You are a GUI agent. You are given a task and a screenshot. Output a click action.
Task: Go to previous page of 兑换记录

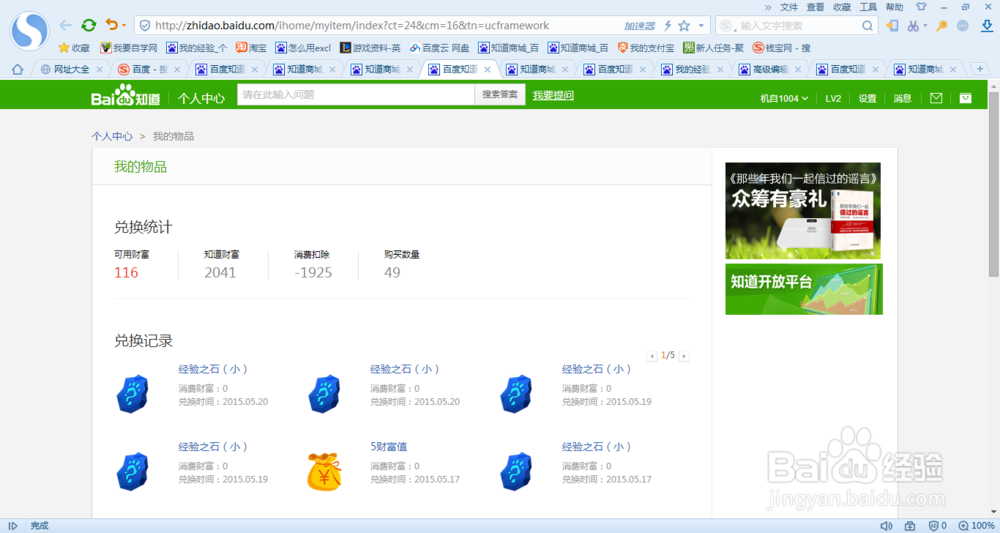pyautogui.click(x=652, y=356)
